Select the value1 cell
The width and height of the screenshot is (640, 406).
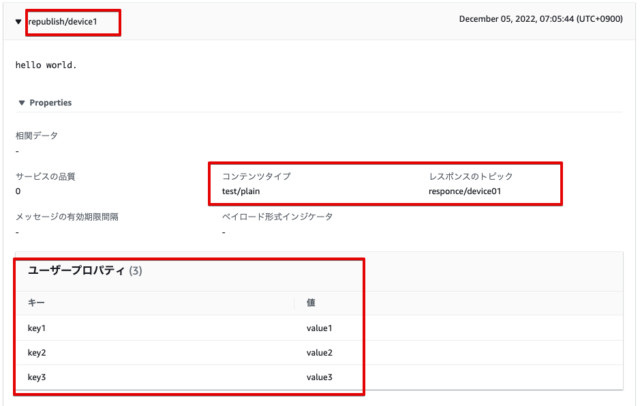320,328
